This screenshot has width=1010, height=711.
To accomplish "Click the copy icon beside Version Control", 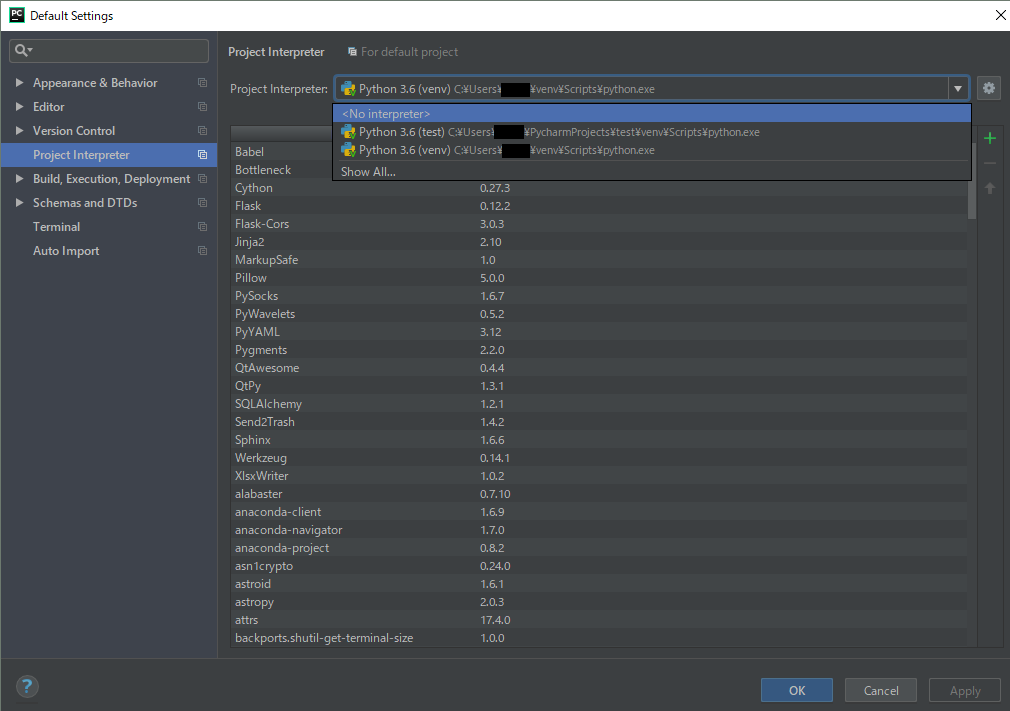I will [x=202, y=131].
